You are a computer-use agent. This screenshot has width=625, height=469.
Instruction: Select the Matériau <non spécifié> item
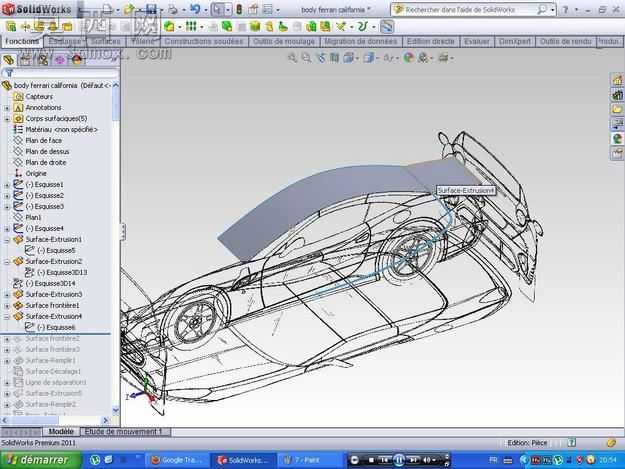(61, 130)
